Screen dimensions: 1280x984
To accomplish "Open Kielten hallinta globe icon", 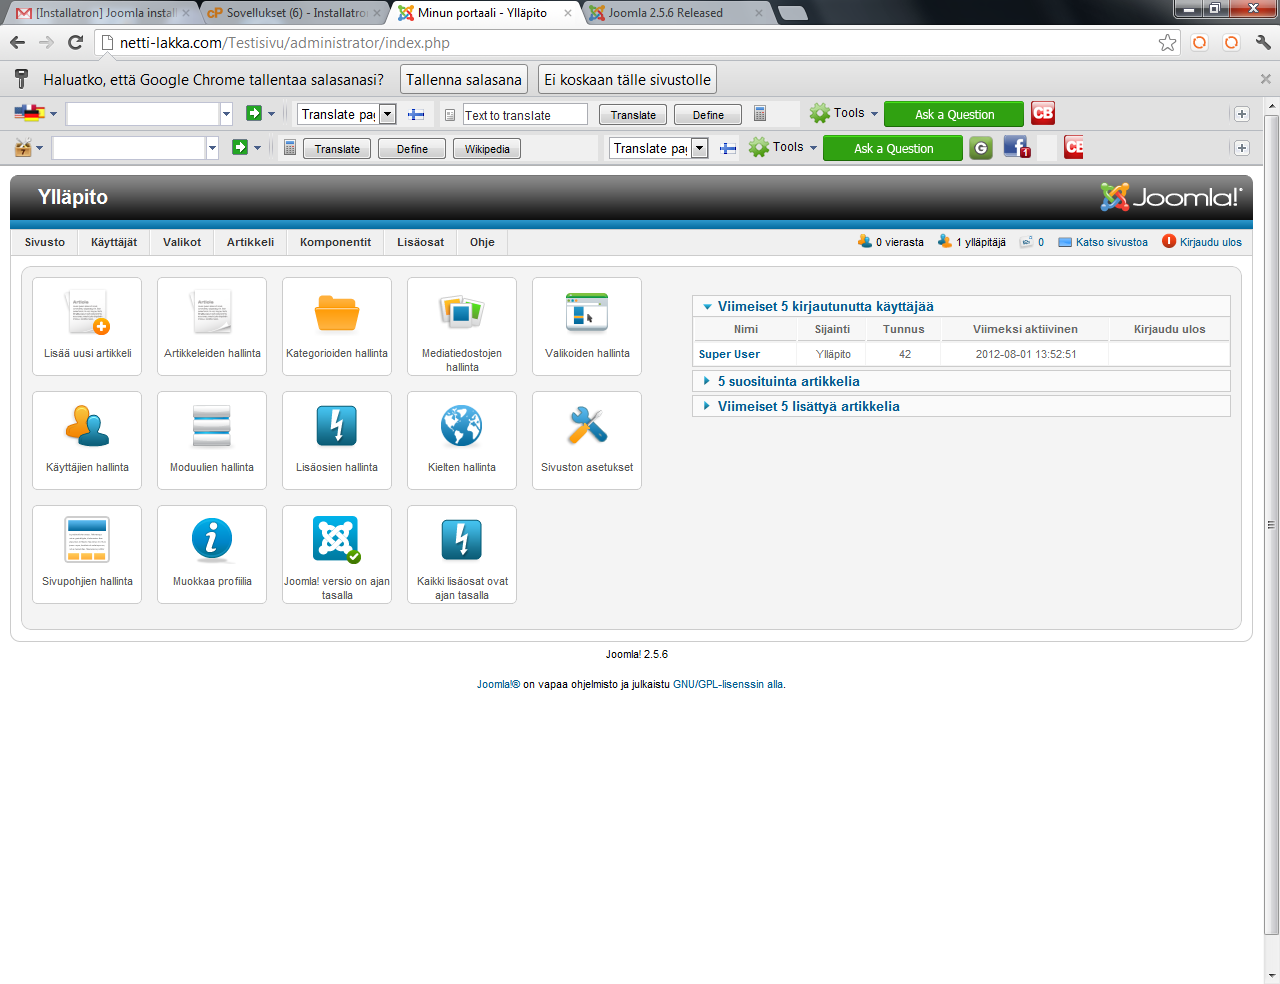I will coord(462,440).
